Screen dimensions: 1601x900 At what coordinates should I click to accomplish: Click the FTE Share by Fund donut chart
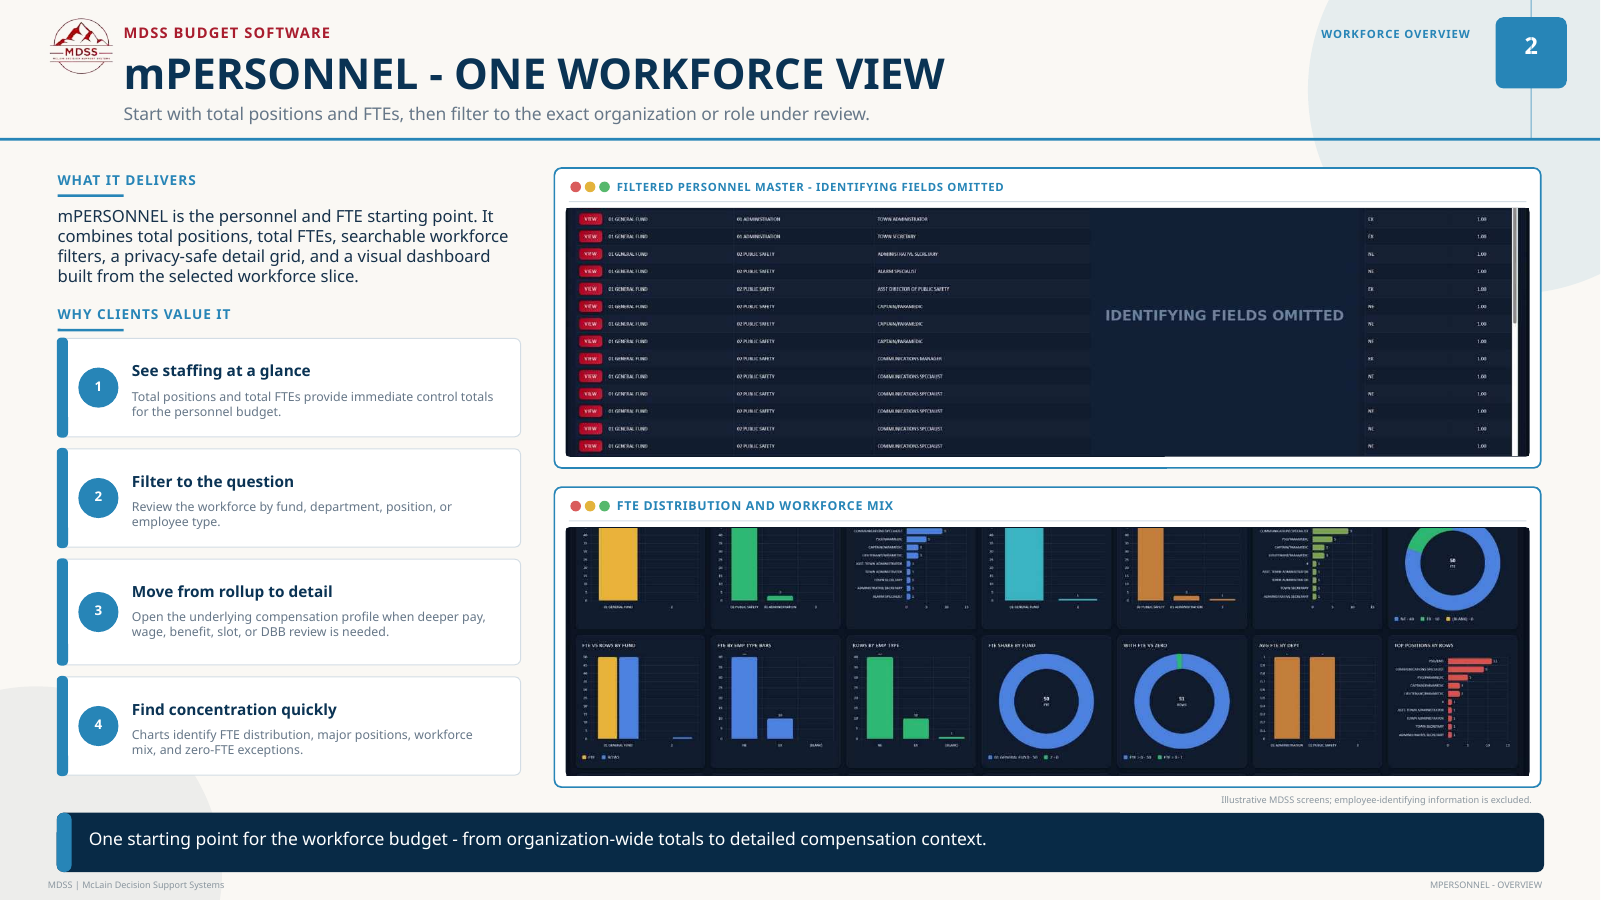point(1046,701)
